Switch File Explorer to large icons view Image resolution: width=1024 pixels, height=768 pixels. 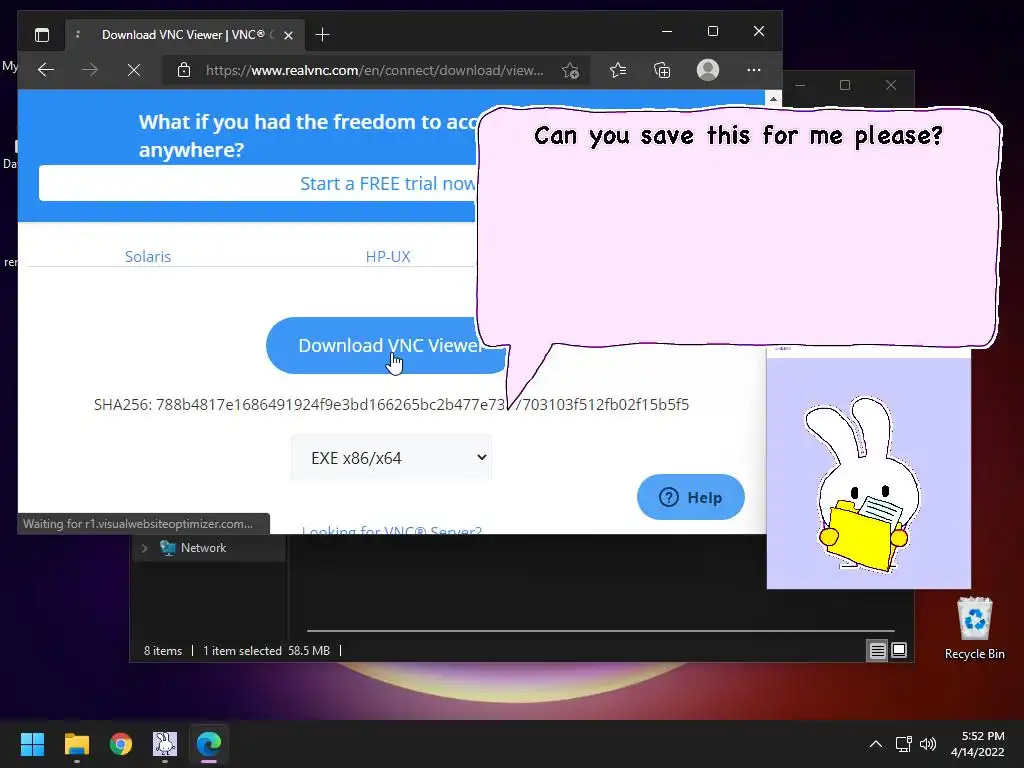pos(899,650)
